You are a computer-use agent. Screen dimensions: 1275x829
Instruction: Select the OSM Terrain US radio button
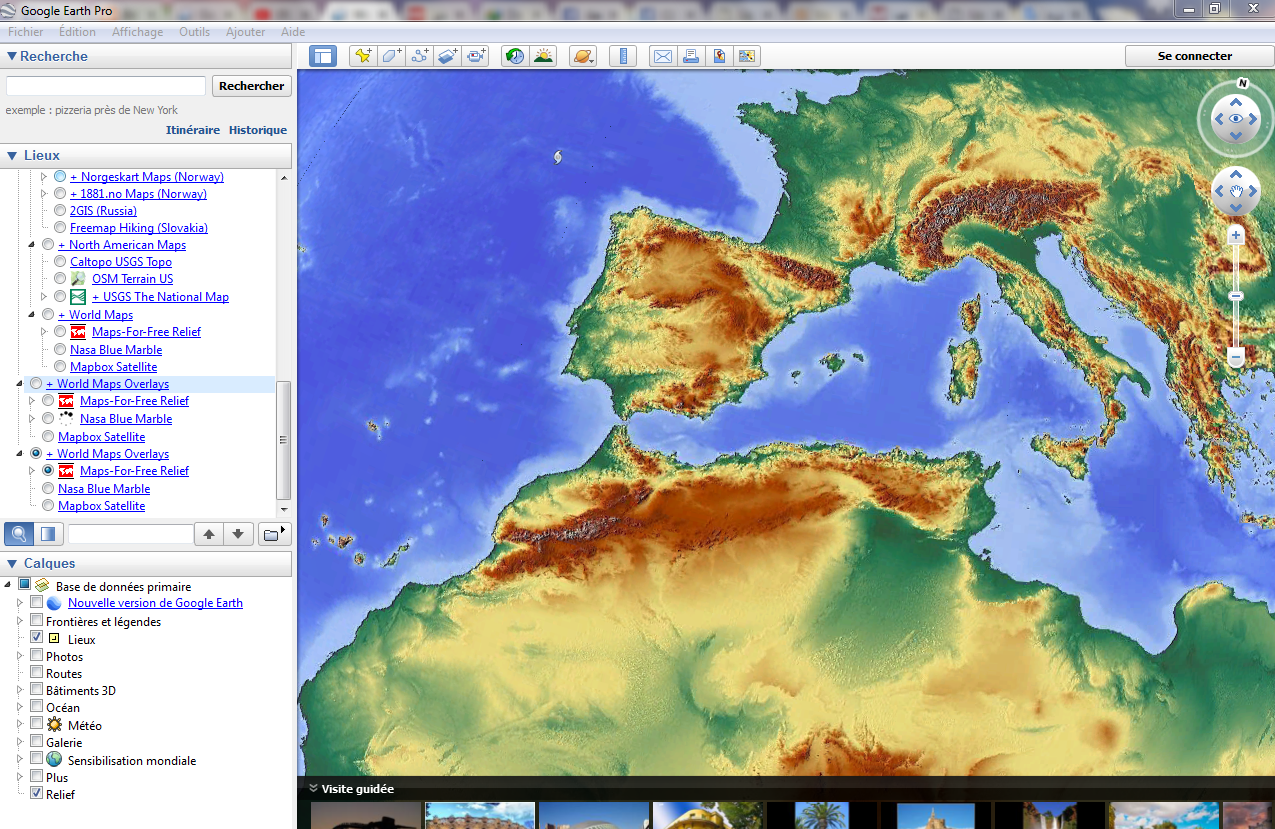[x=60, y=279]
